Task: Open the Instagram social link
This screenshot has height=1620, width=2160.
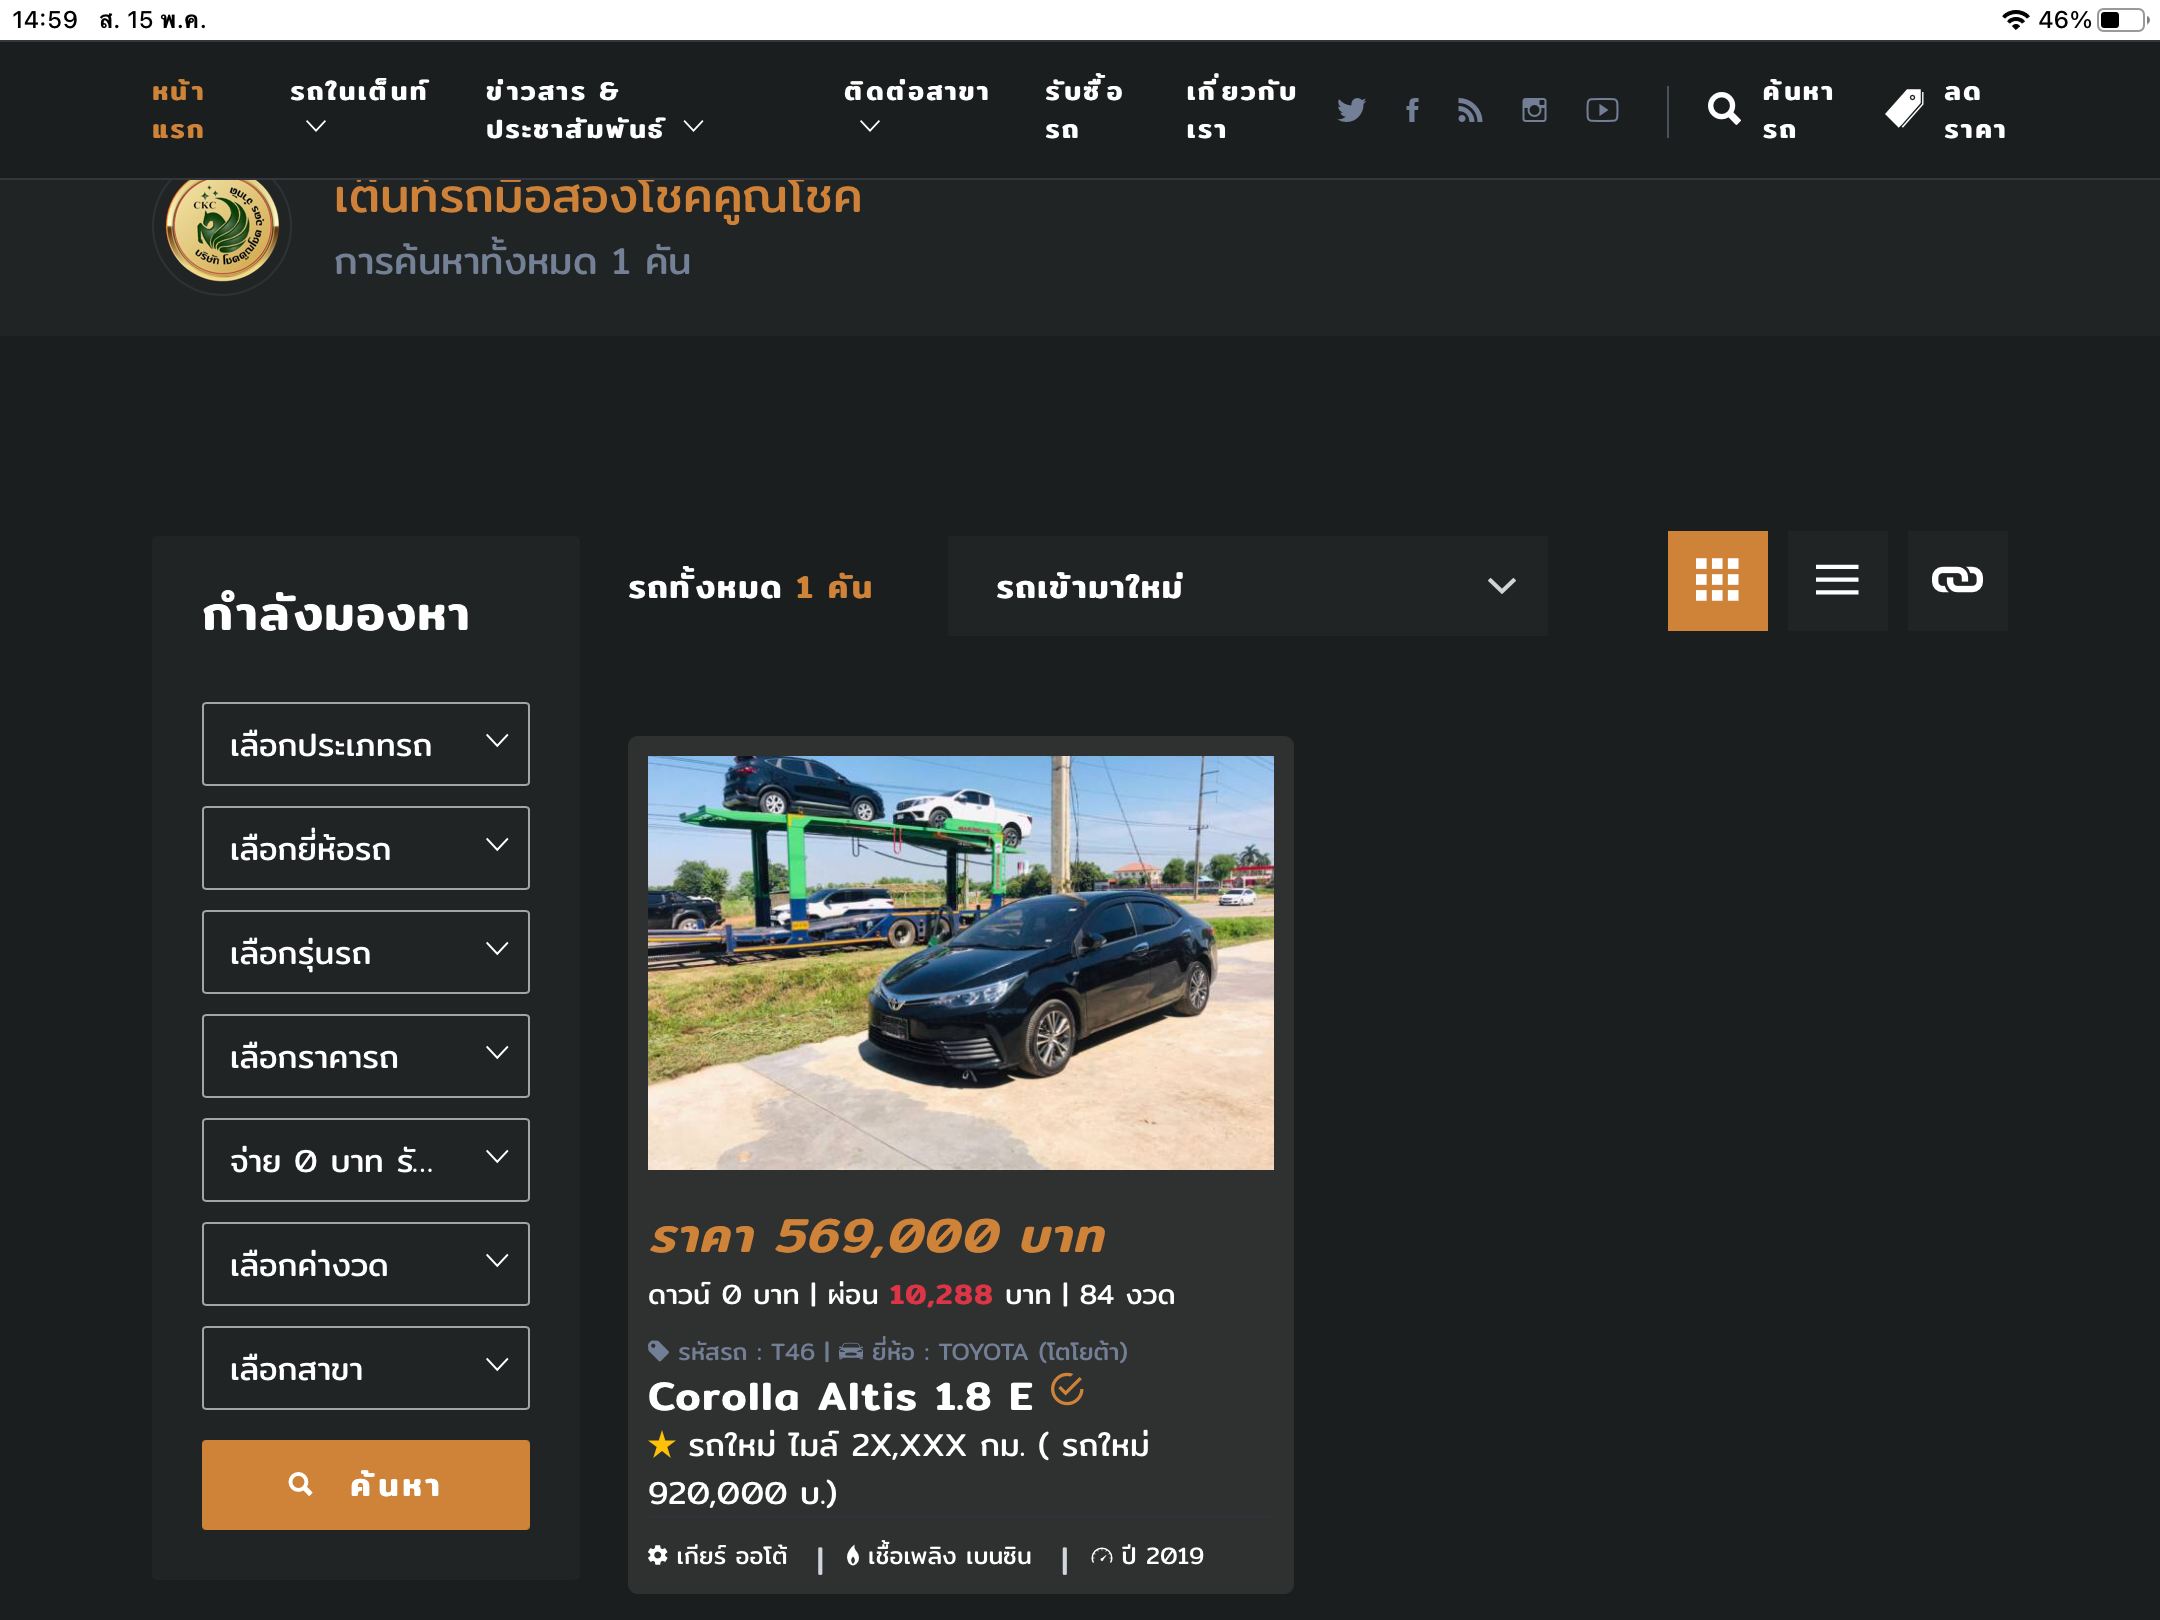Action: pos(1534,110)
